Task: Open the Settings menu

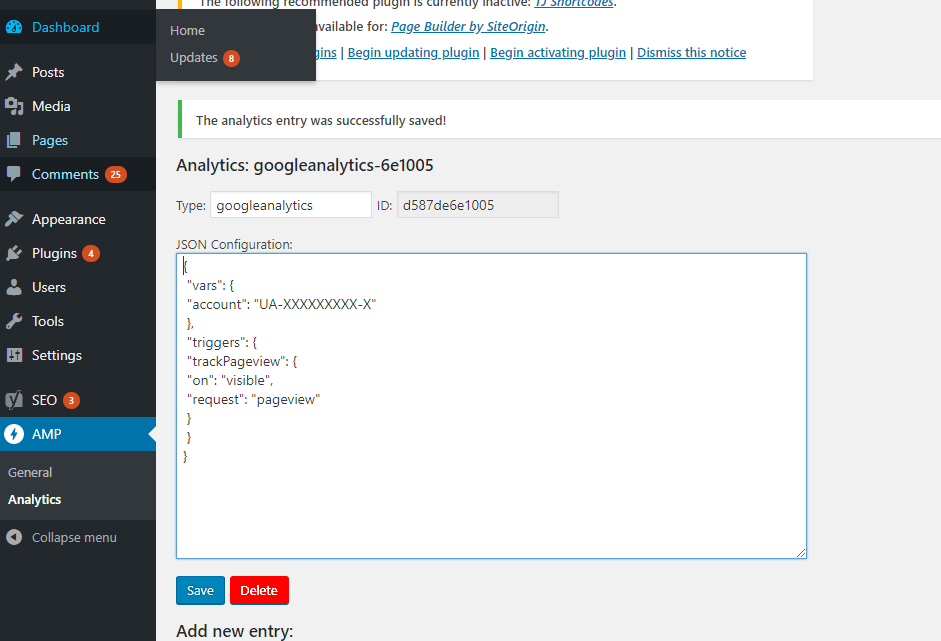Action: pos(78,355)
